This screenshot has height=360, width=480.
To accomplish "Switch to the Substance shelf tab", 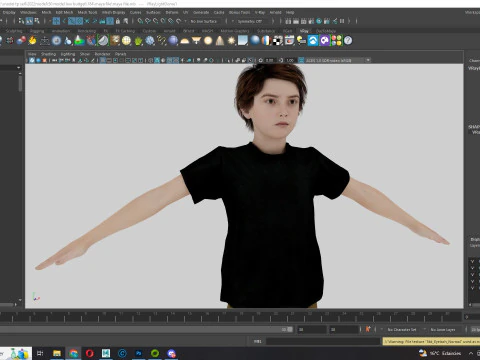I will pos(266,31).
